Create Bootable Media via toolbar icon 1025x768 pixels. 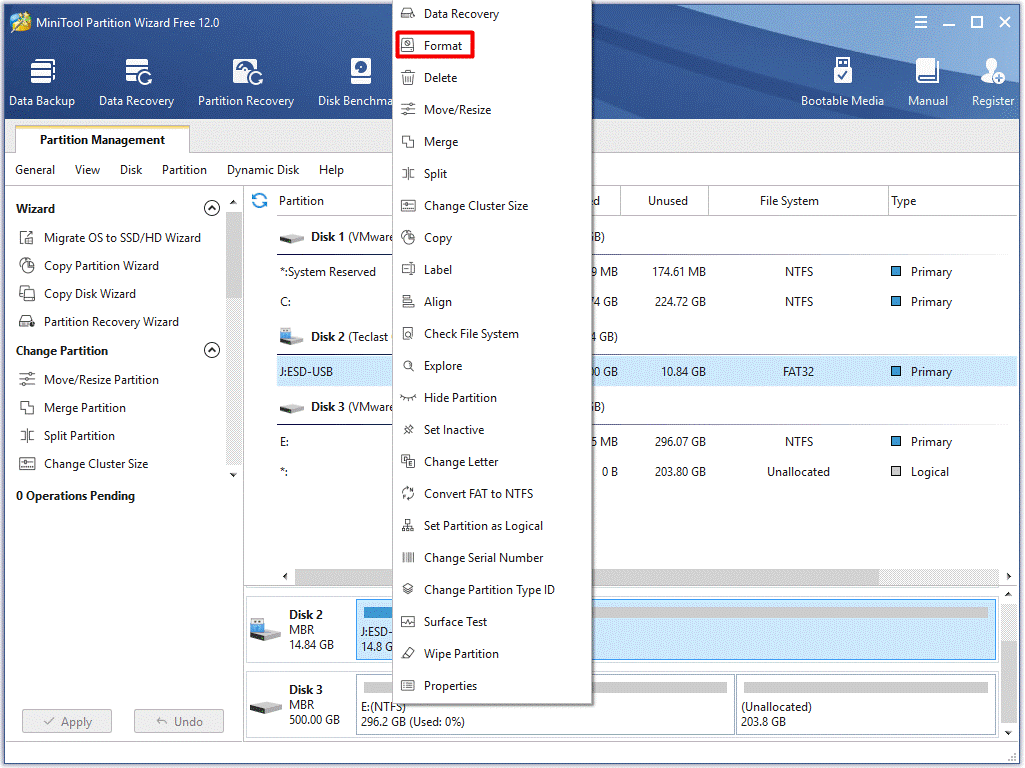pyautogui.click(x=843, y=70)
